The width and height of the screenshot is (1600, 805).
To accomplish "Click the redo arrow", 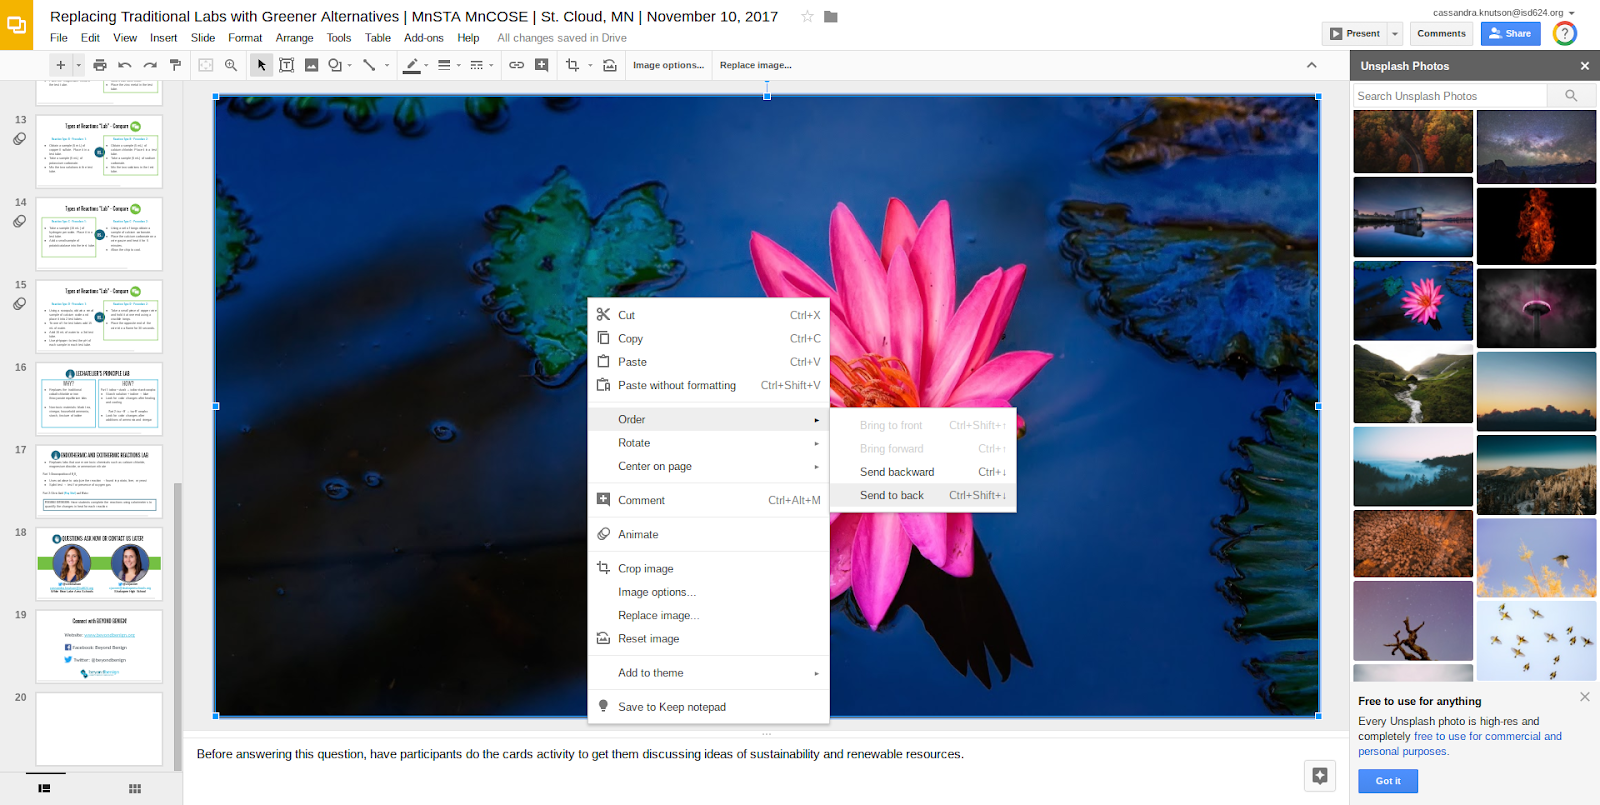I will [x=150, y=65].
